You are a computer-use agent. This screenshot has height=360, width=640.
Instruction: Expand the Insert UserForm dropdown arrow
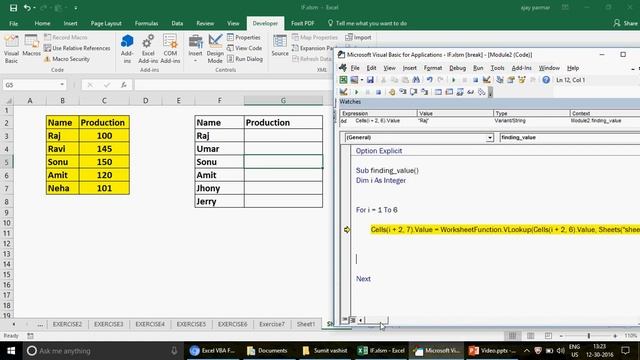click(x=362, y=80)
